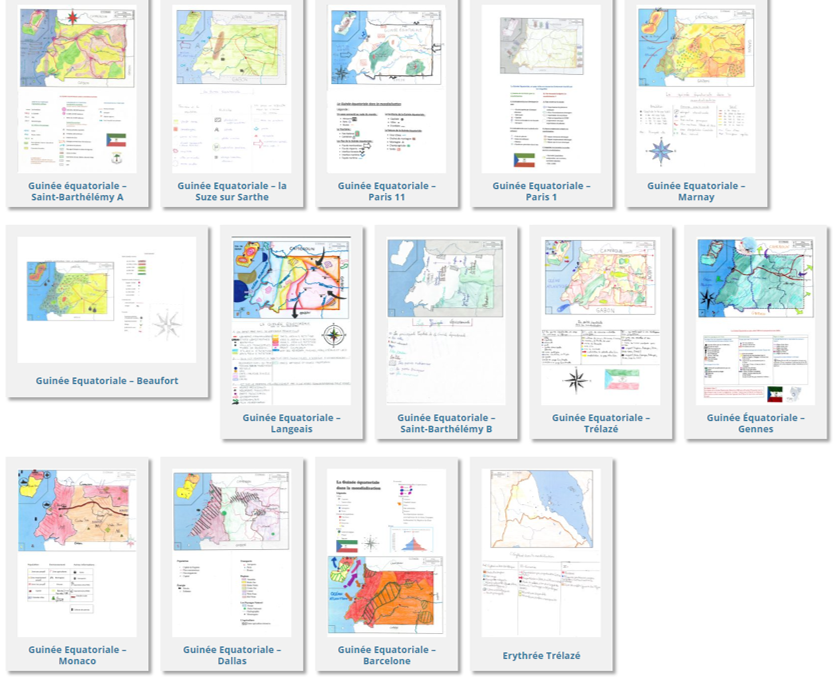Follow the Guinée Equatoriale – Monaco link
This screenshot has width=840, height=679.
pos(77,655)
